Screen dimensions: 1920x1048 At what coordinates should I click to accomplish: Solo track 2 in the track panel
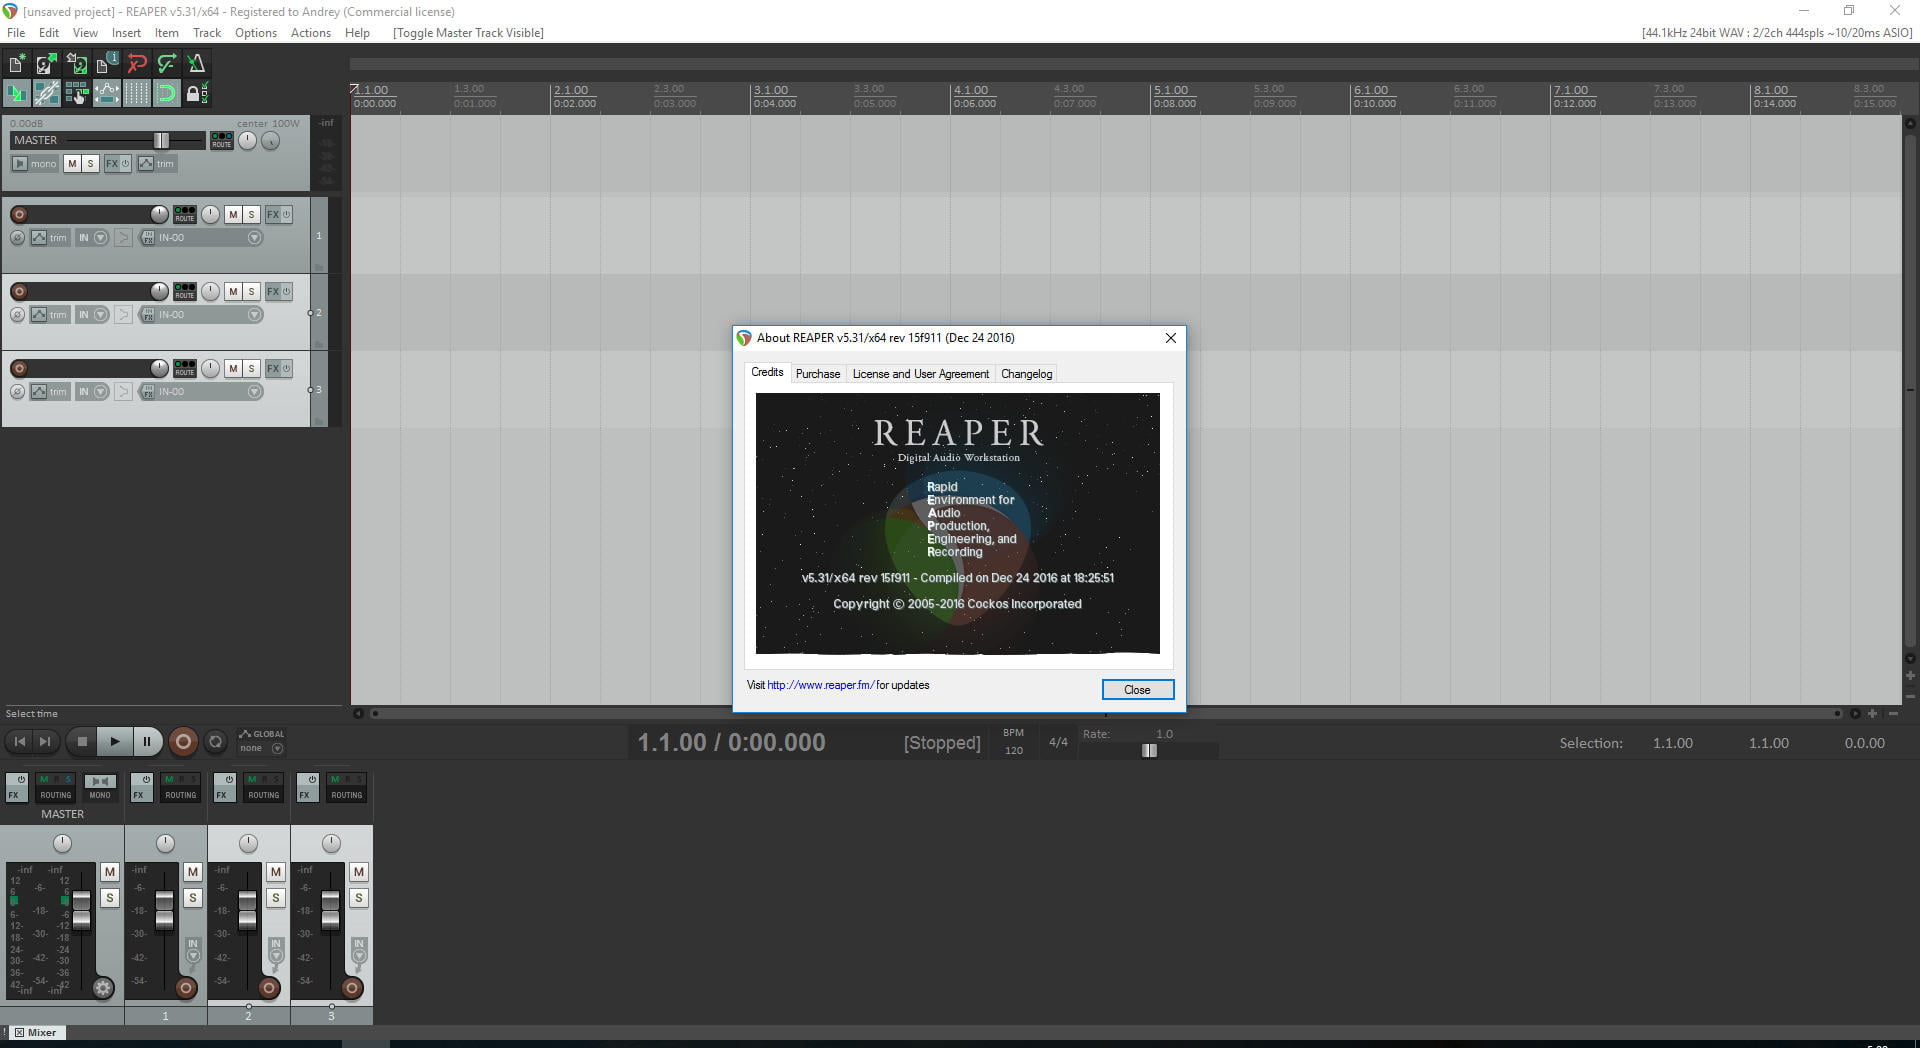click(x=251, y=292)
